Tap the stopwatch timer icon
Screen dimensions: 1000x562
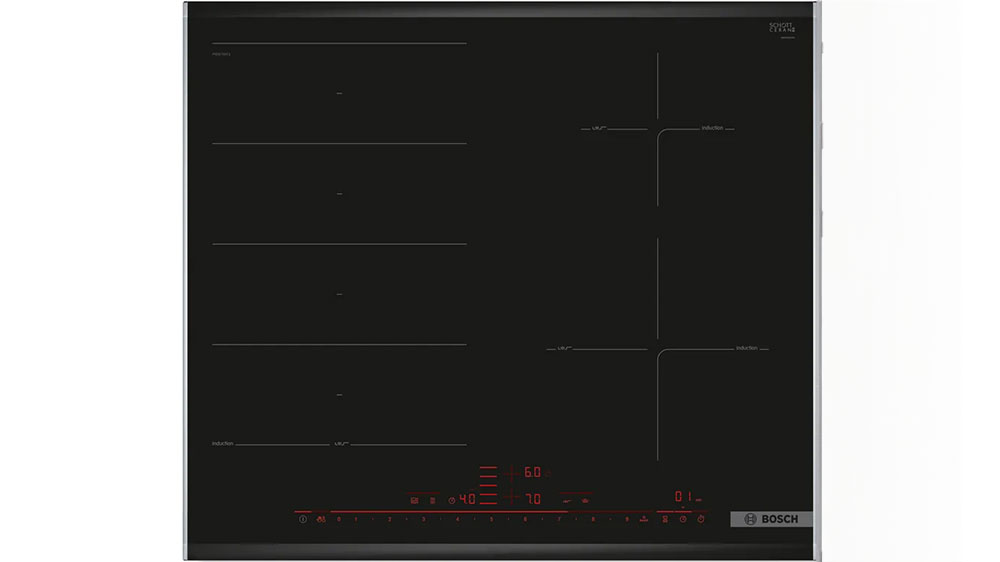(701, 519)
